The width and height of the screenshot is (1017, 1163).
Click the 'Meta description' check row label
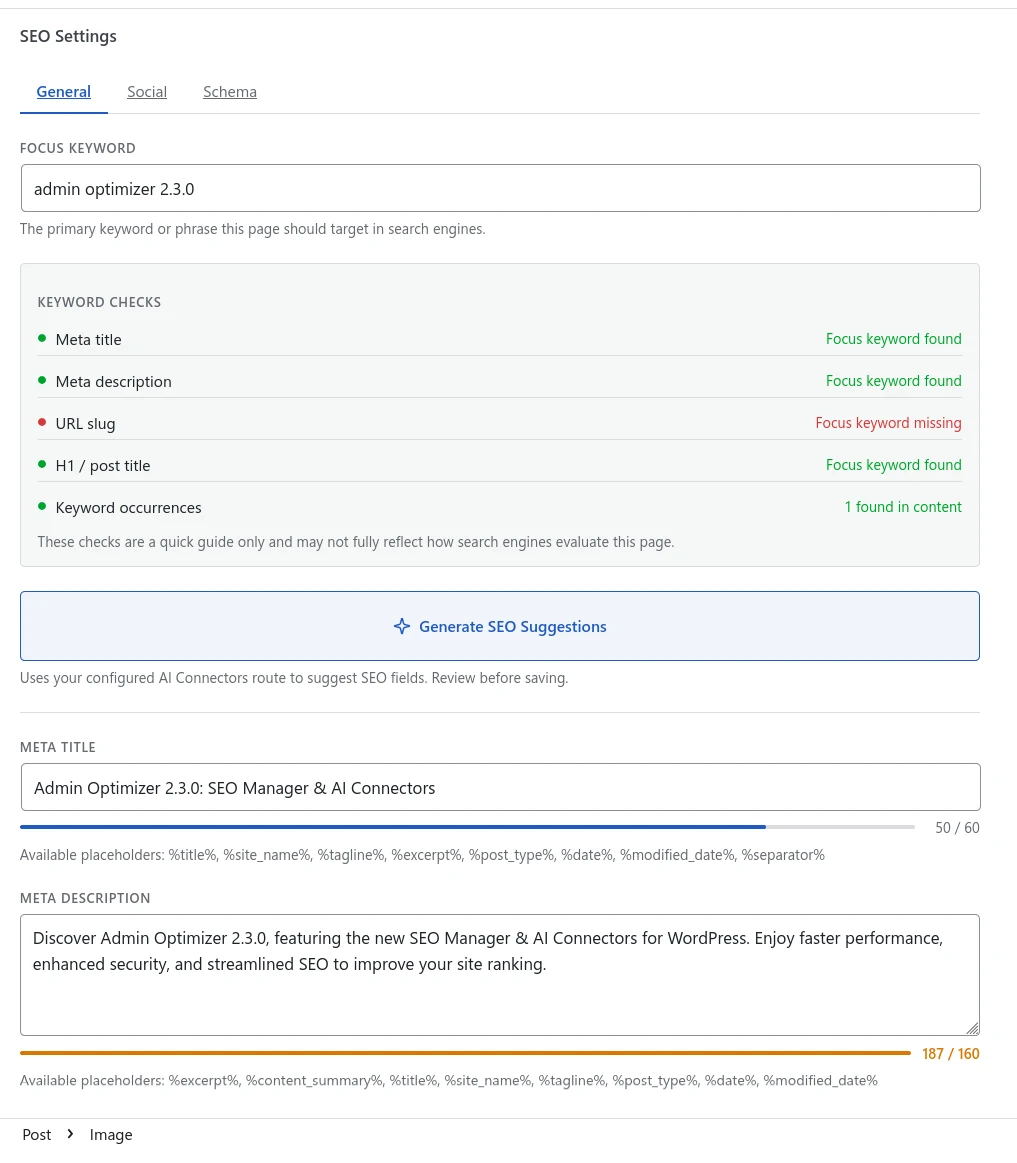[113, 382]
